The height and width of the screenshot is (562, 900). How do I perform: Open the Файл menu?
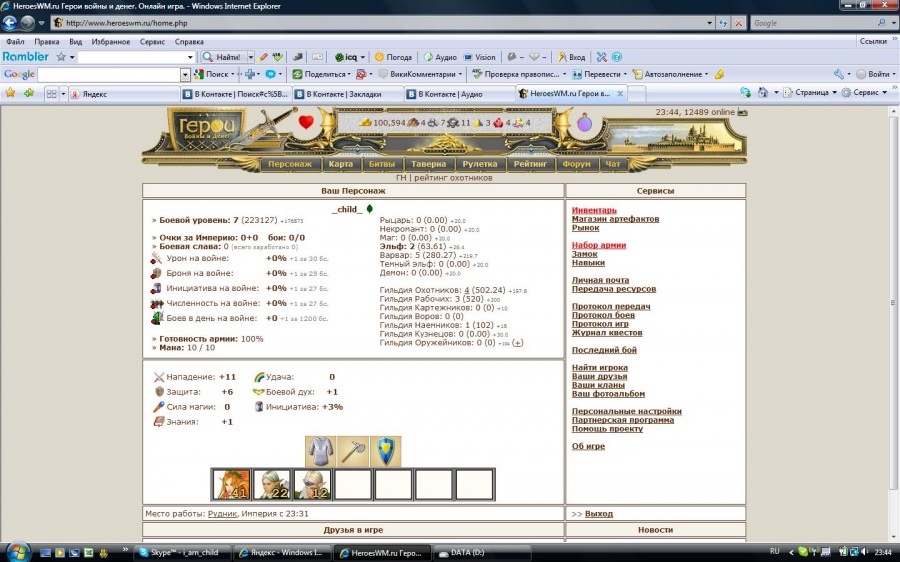tap(15, 41)
